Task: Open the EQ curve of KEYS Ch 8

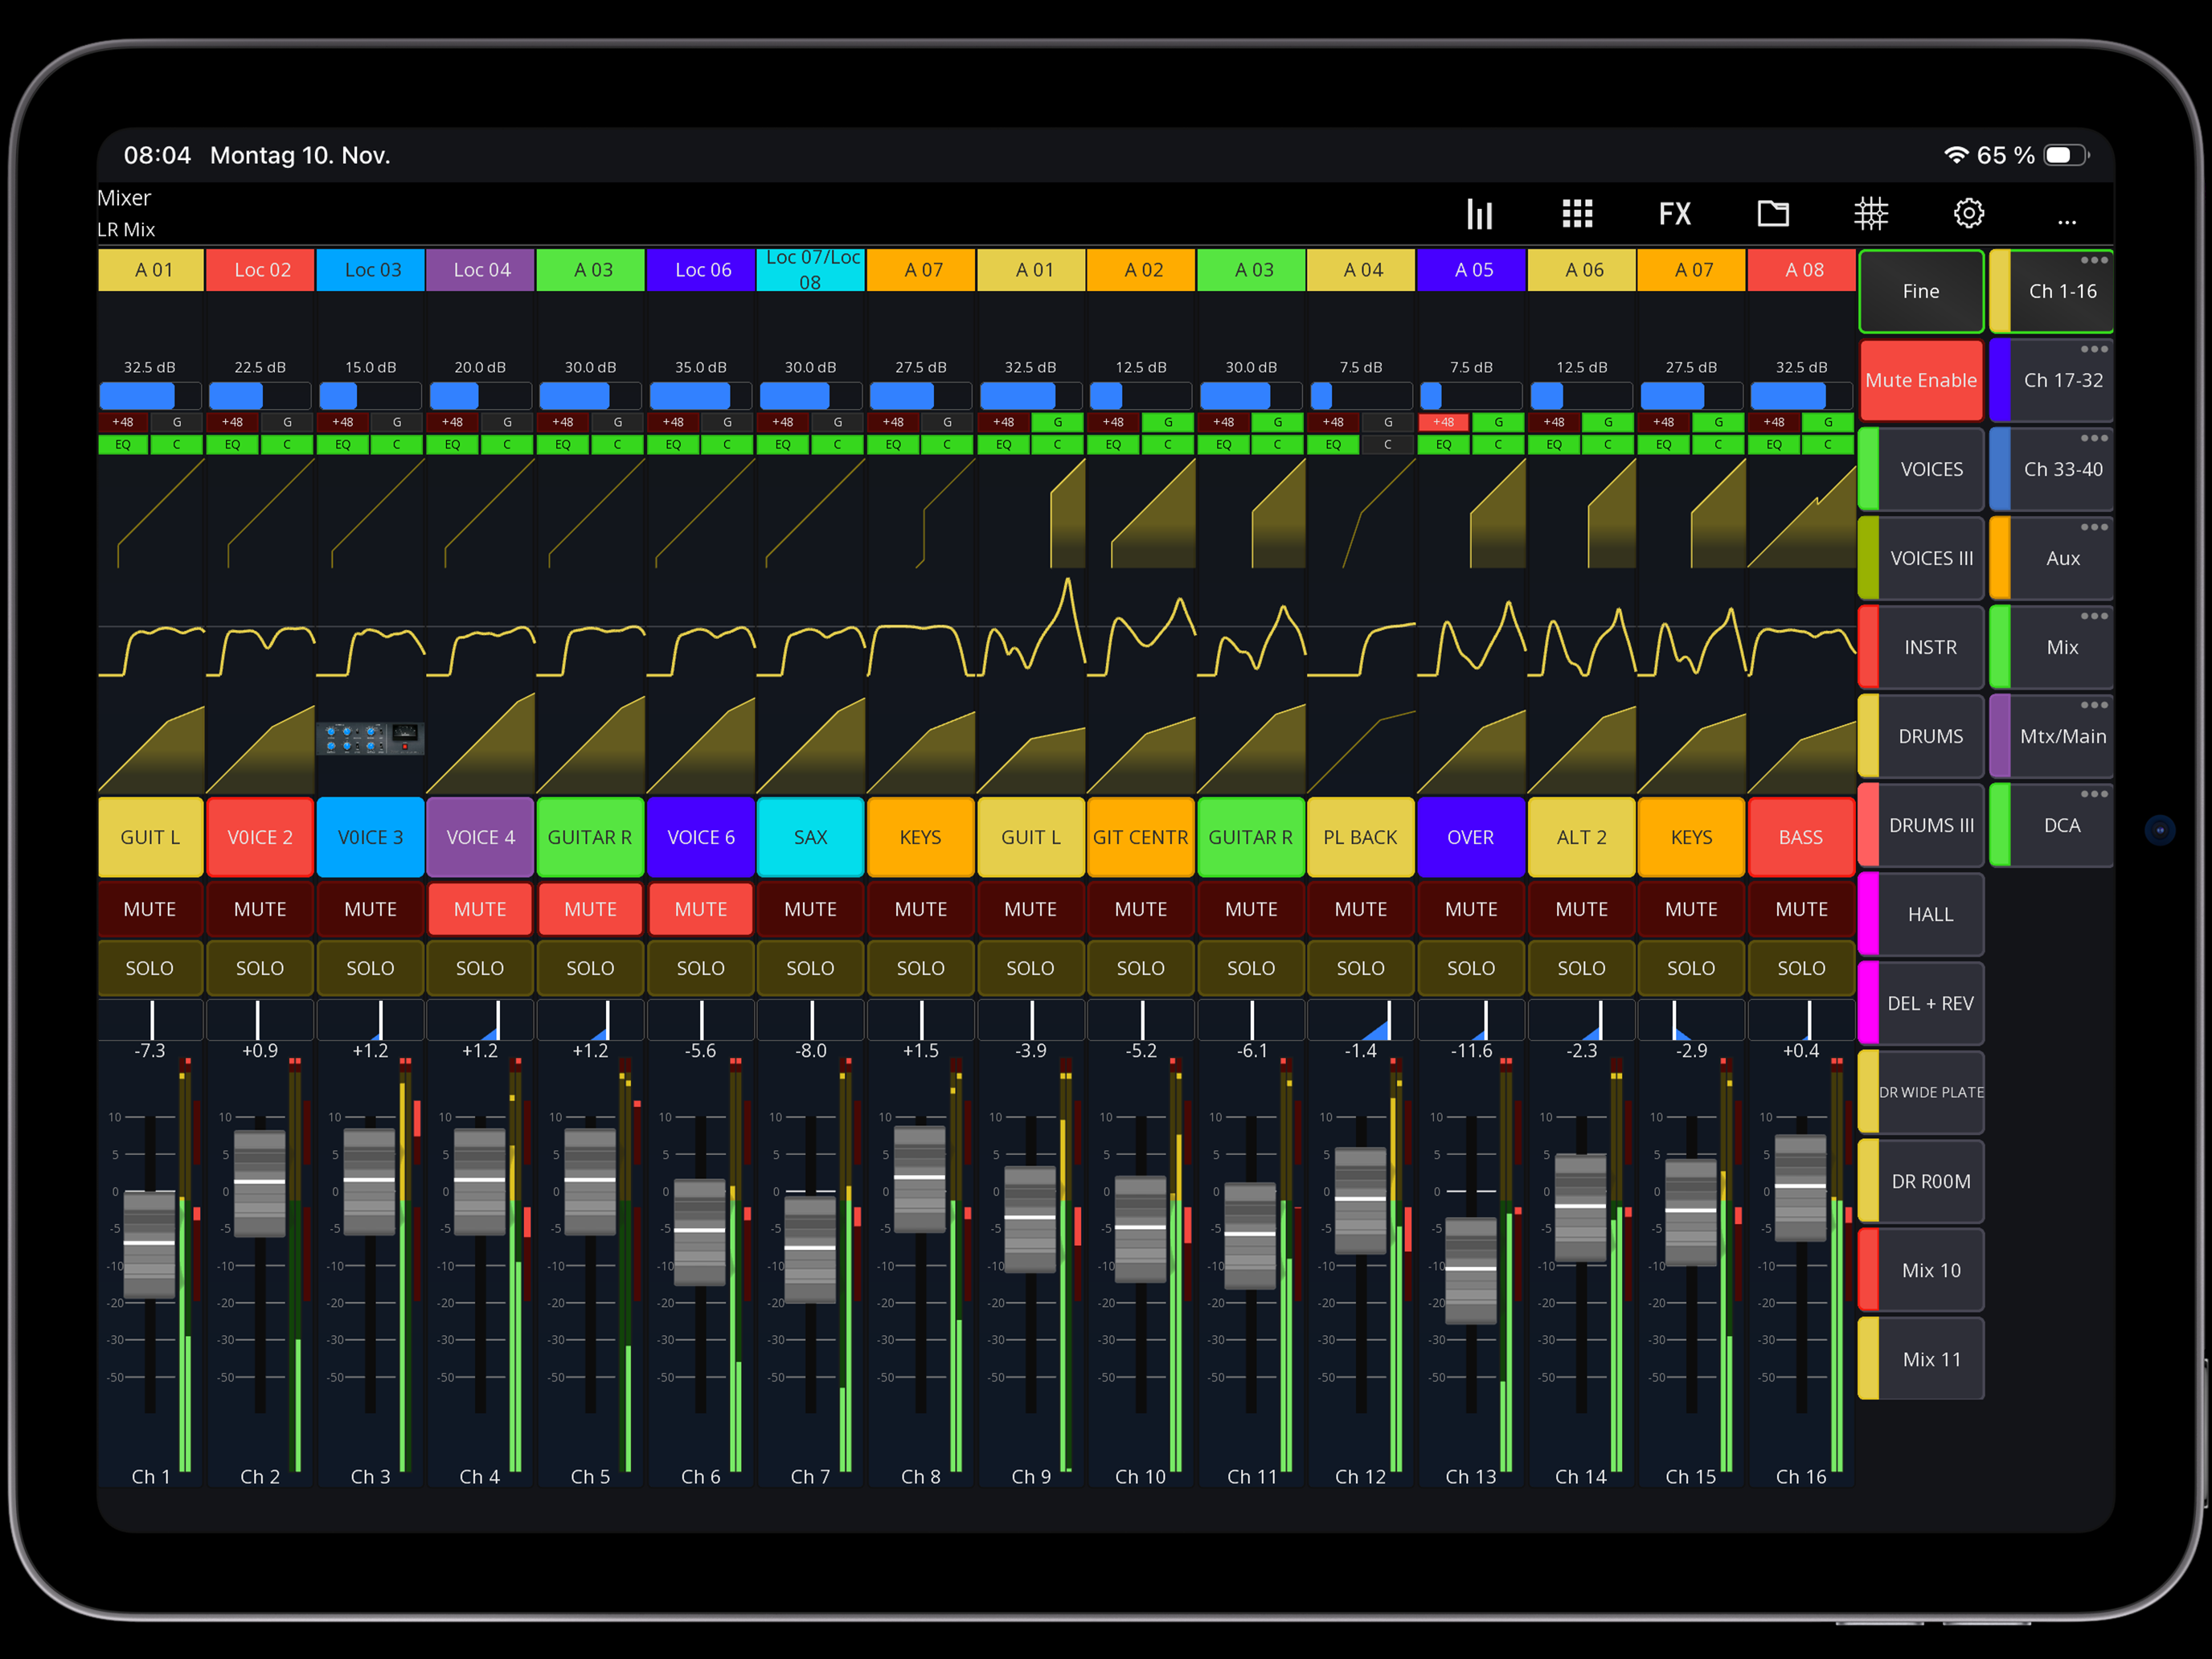Action: point(920,648)
